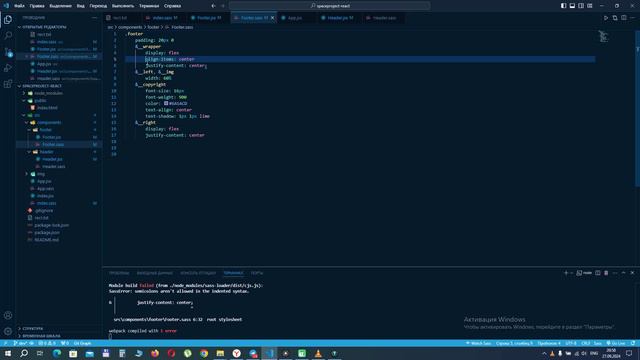Add a new terminal with plus icon
This screenshot has height=360, width=640.
(566, 273)
